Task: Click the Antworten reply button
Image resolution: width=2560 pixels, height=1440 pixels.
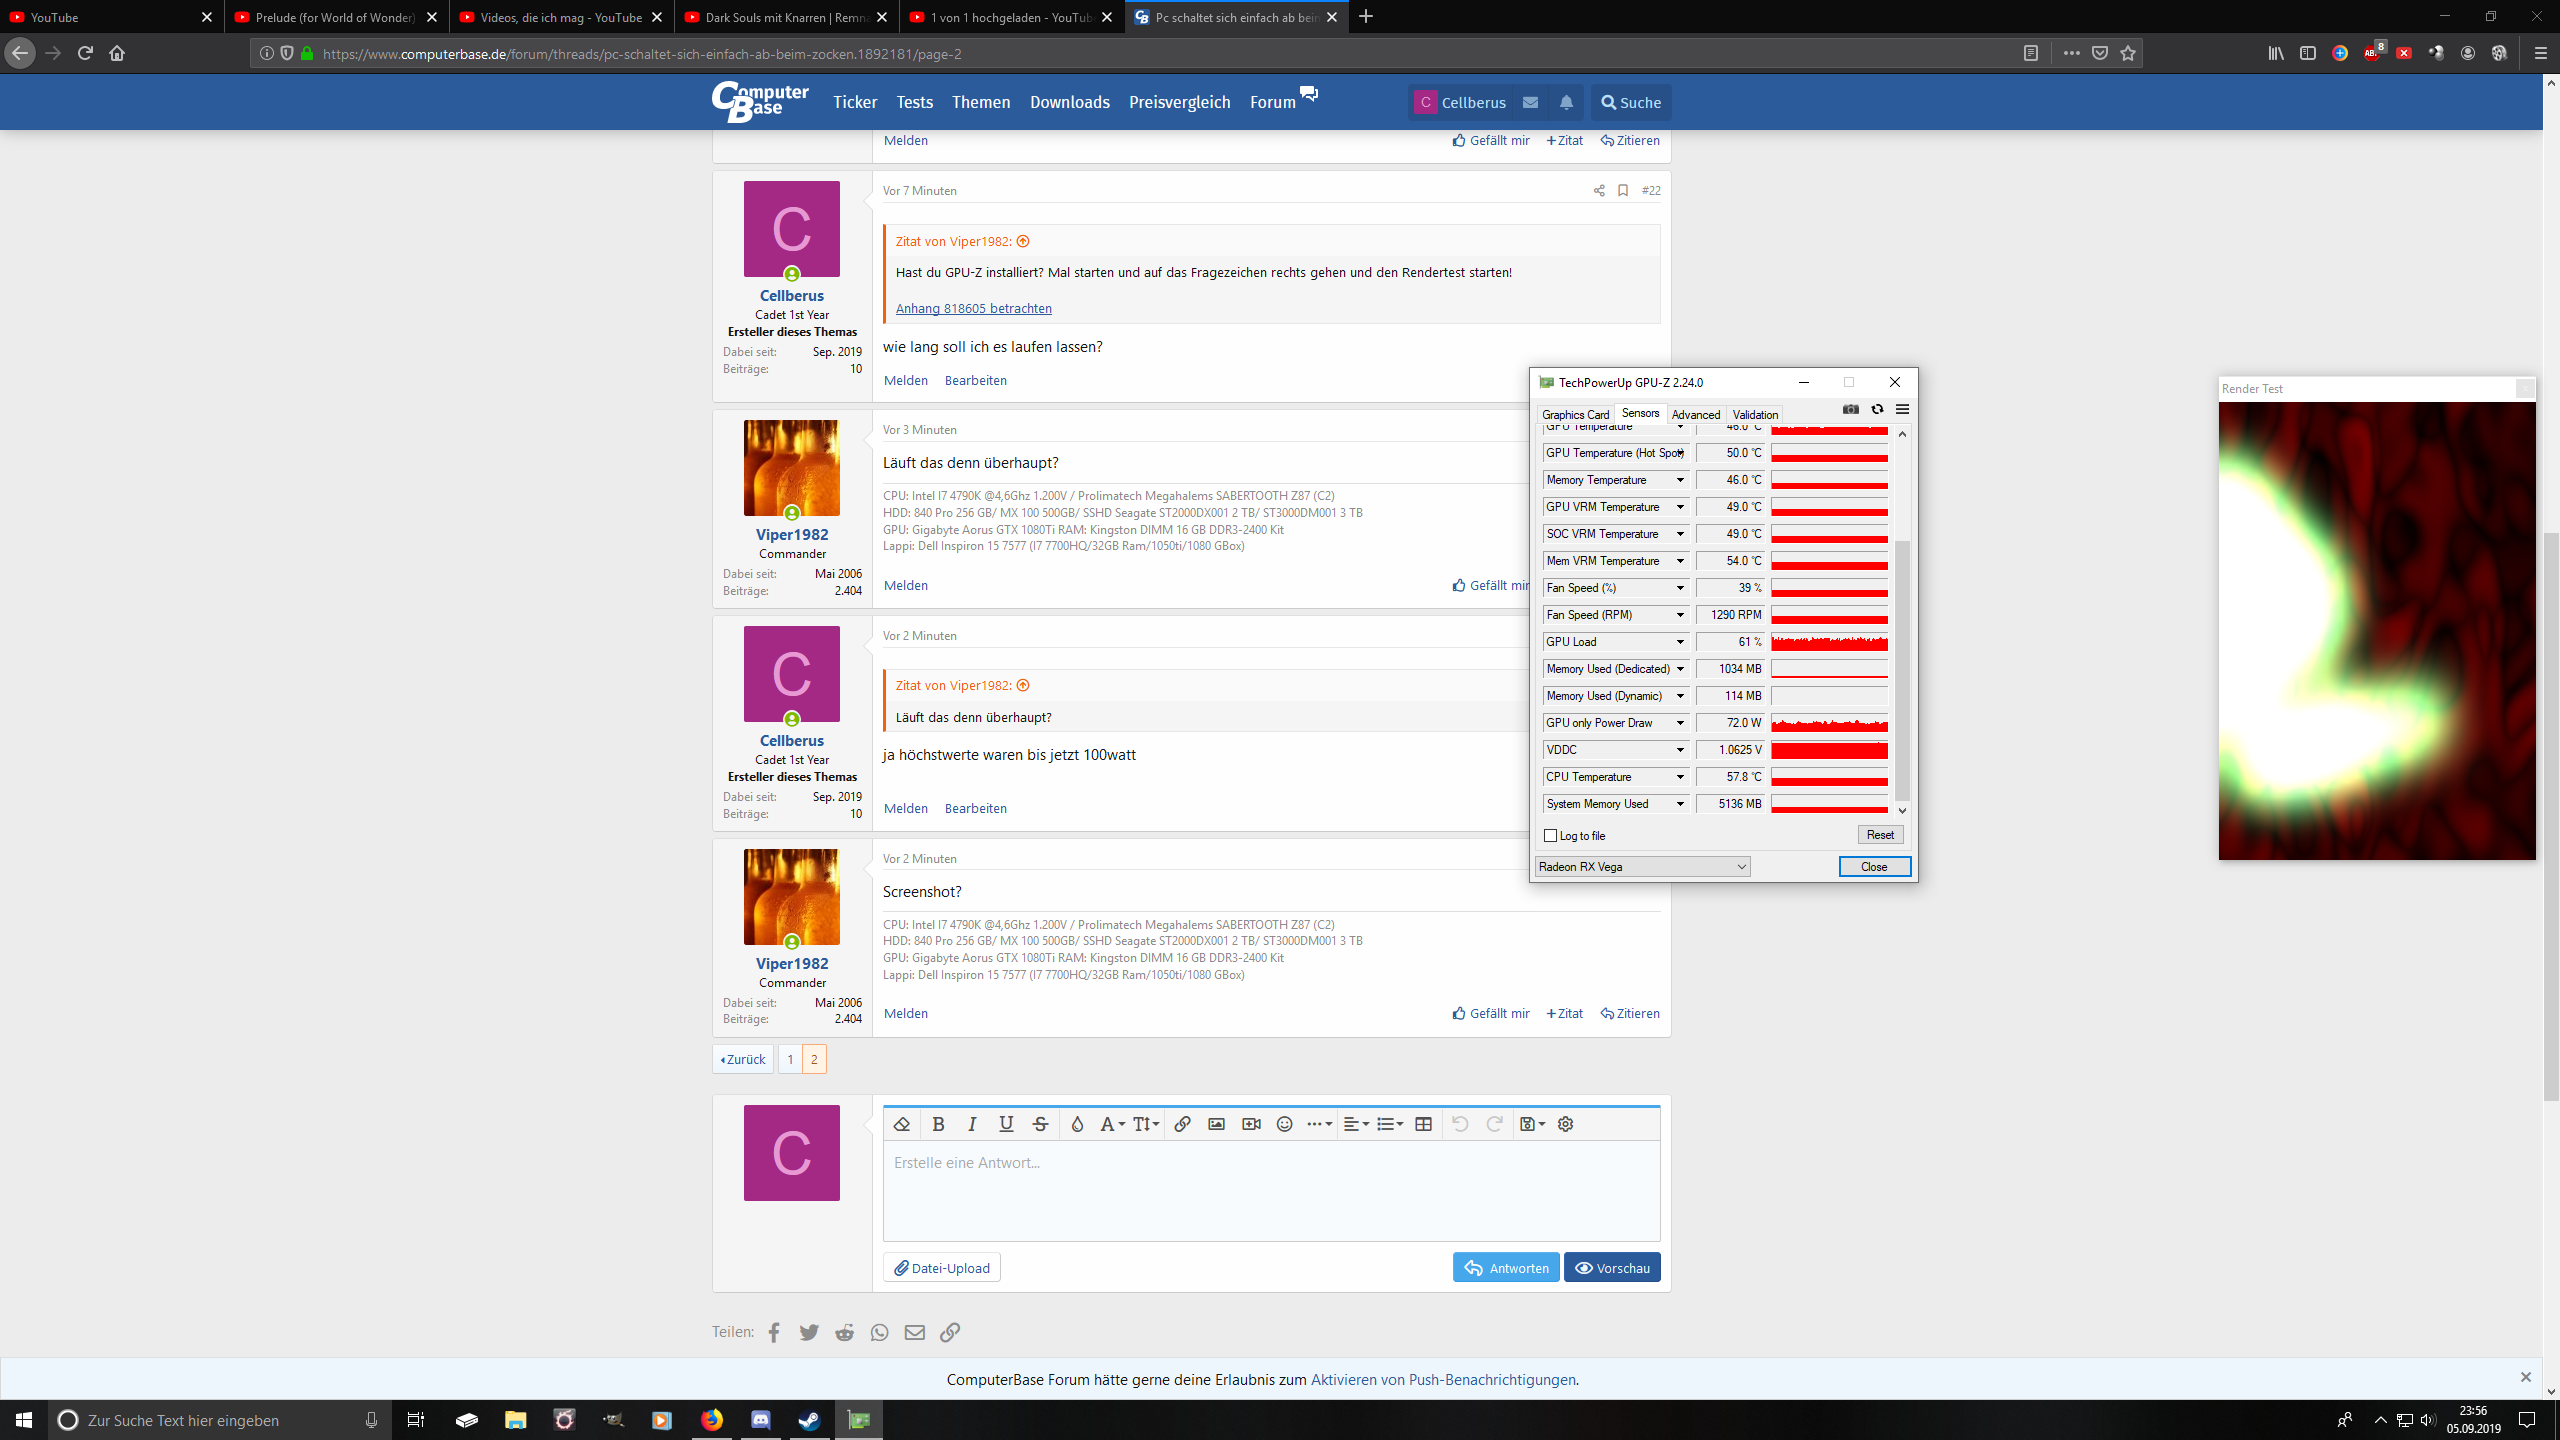Action: [x=1506, y=1268]
